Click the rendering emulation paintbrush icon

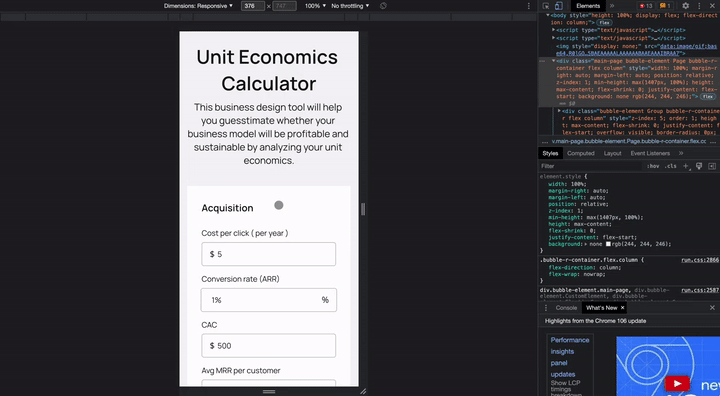[699, 166]
